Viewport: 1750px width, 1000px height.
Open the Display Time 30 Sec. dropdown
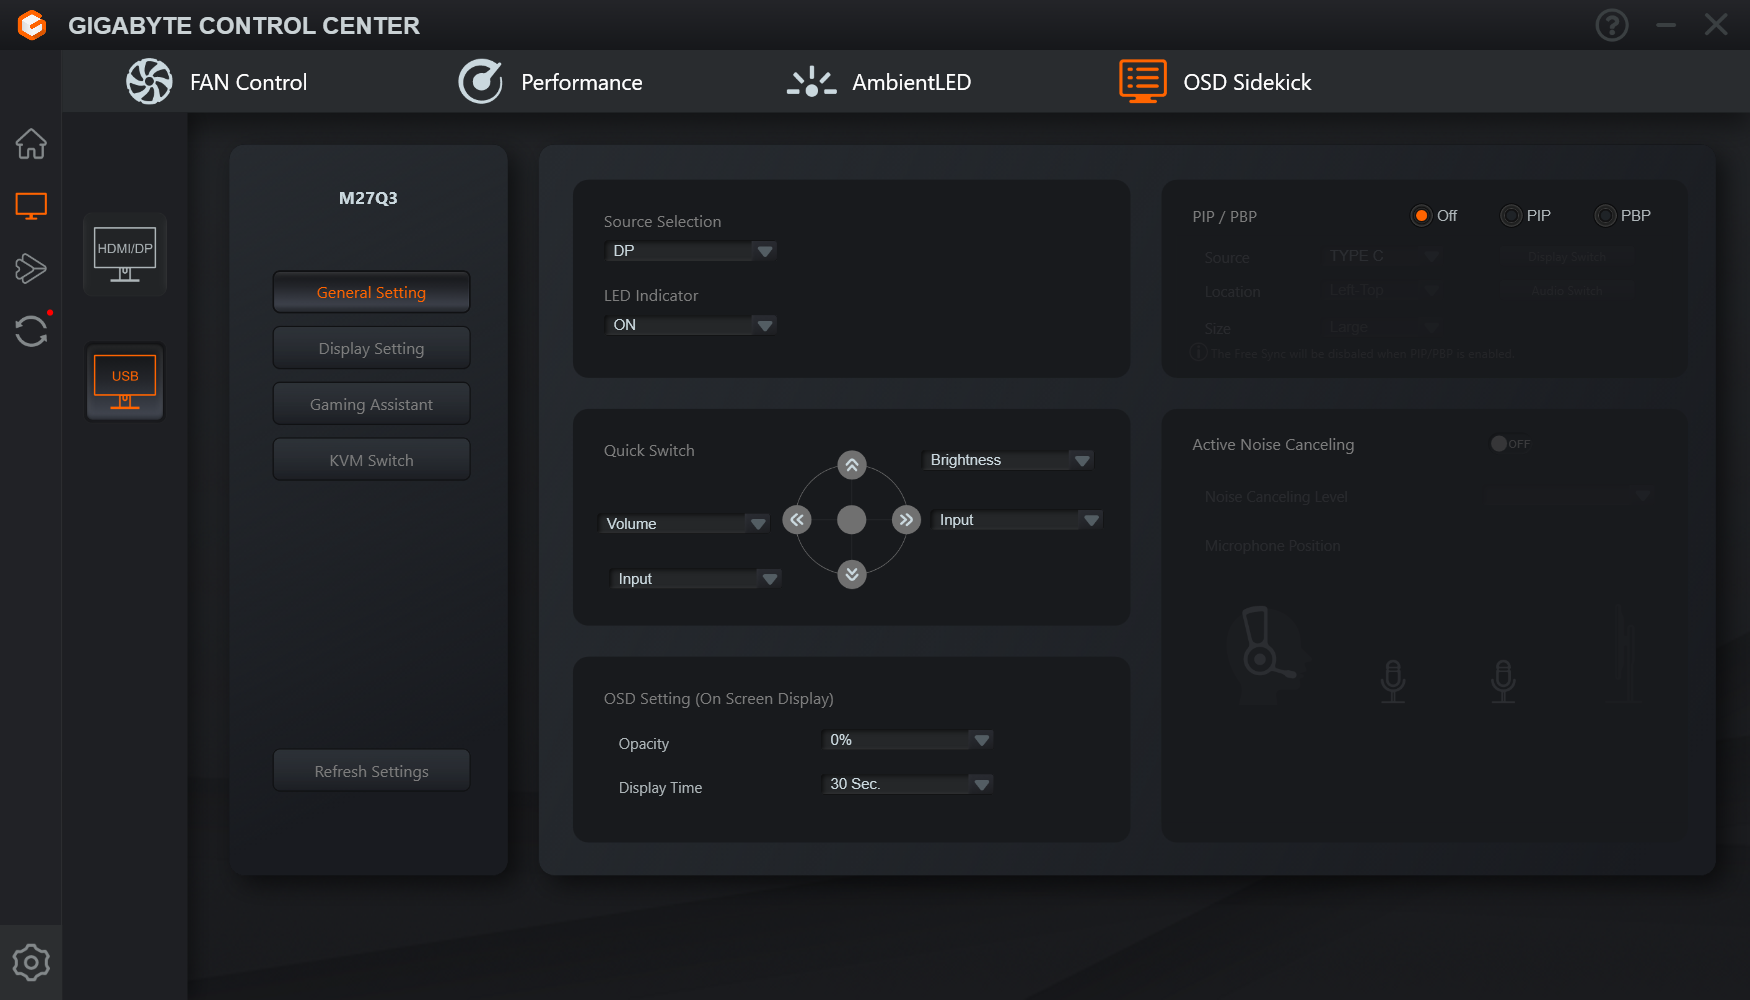click(x=908, y=784)
